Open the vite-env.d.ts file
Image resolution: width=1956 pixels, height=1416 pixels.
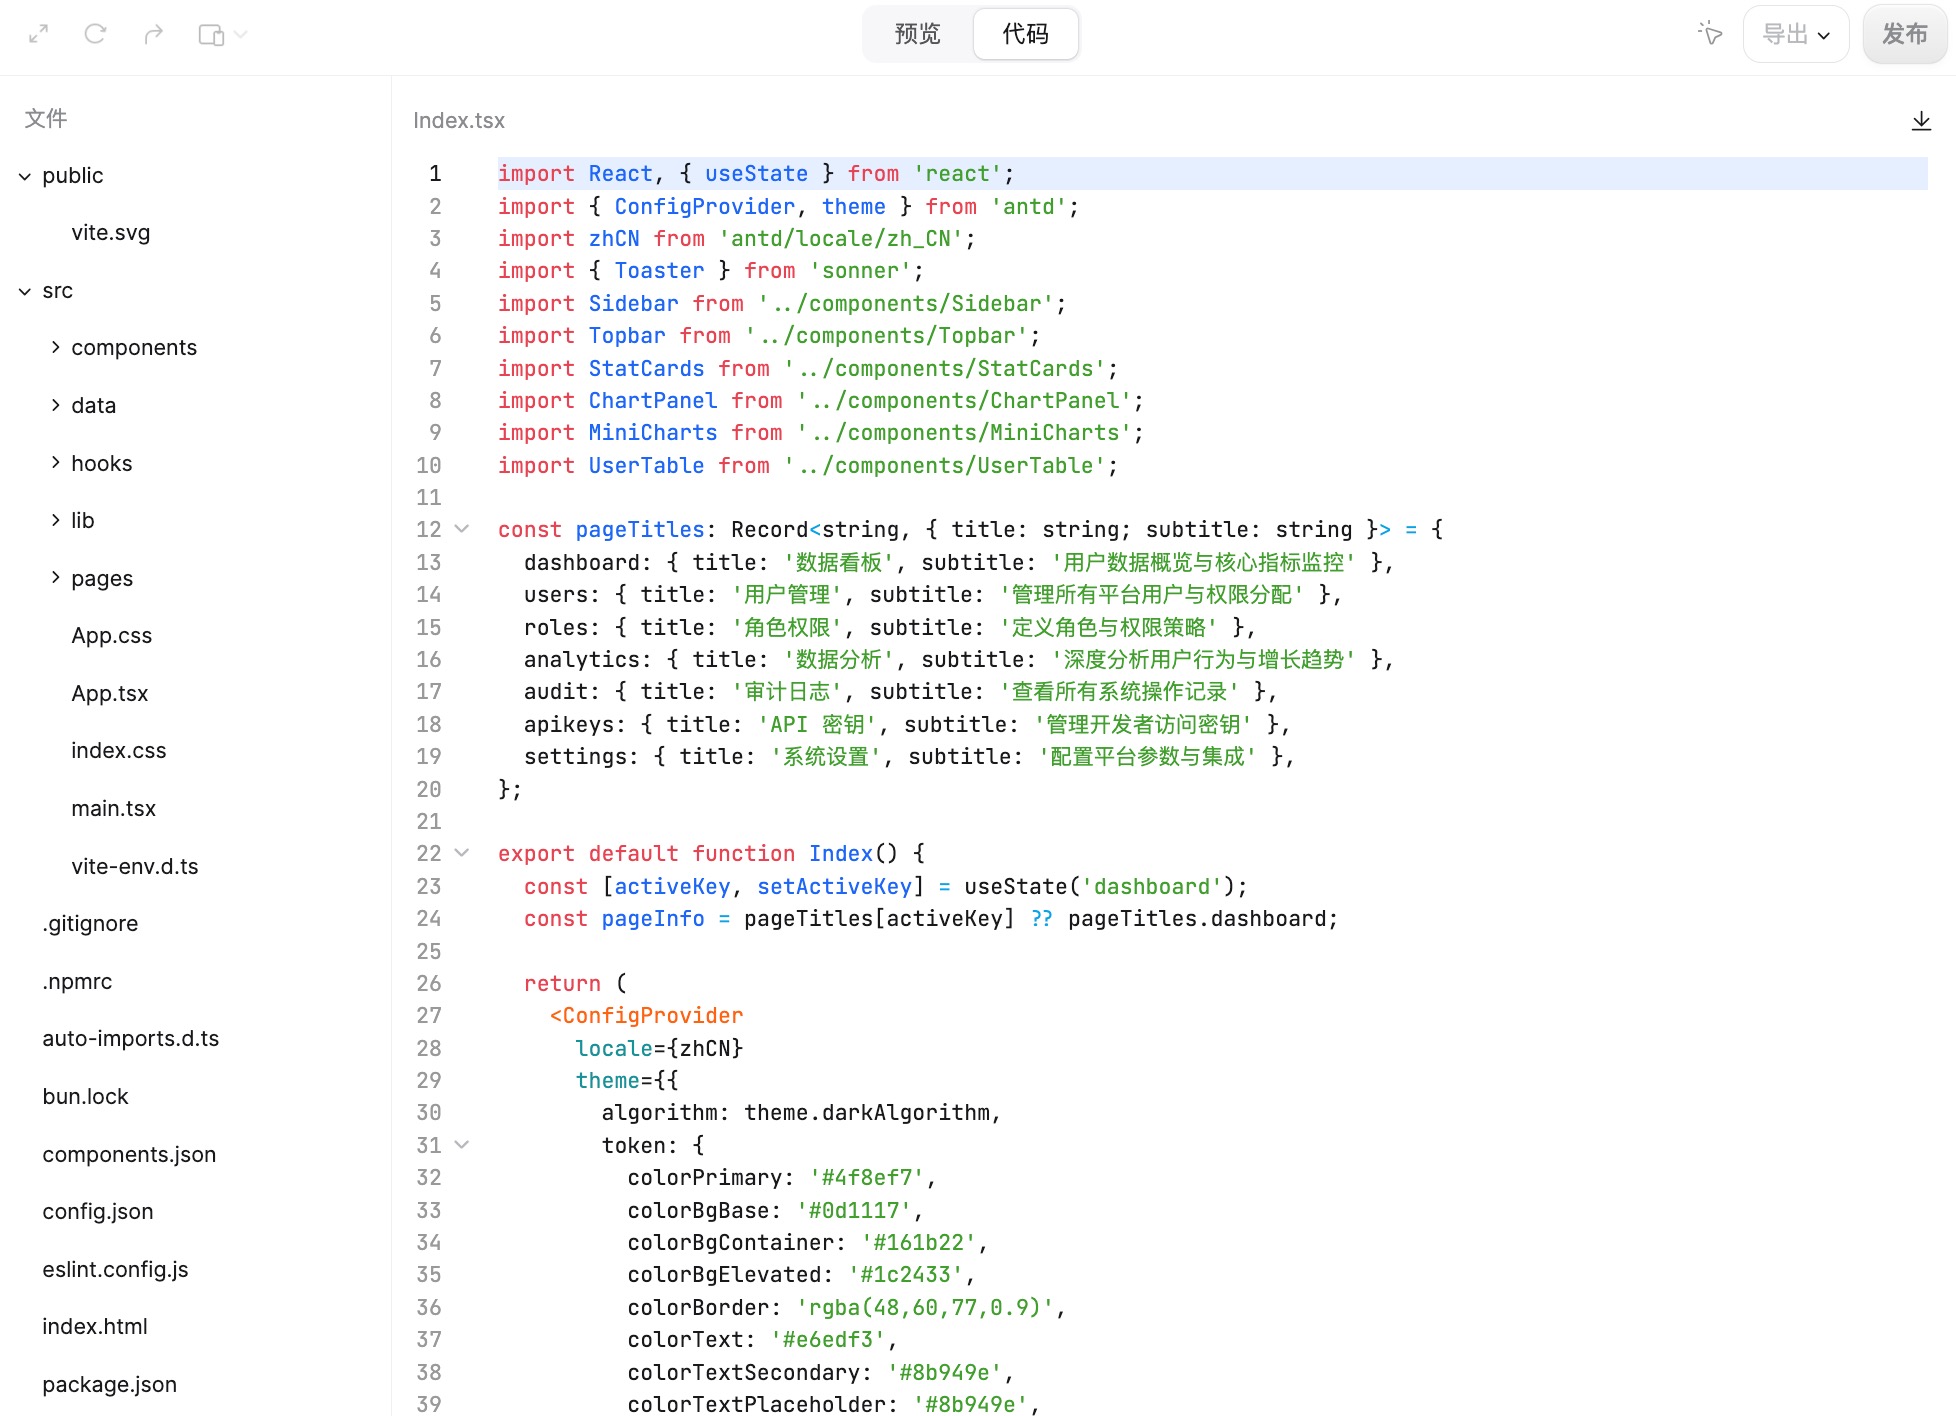[135, 866]
